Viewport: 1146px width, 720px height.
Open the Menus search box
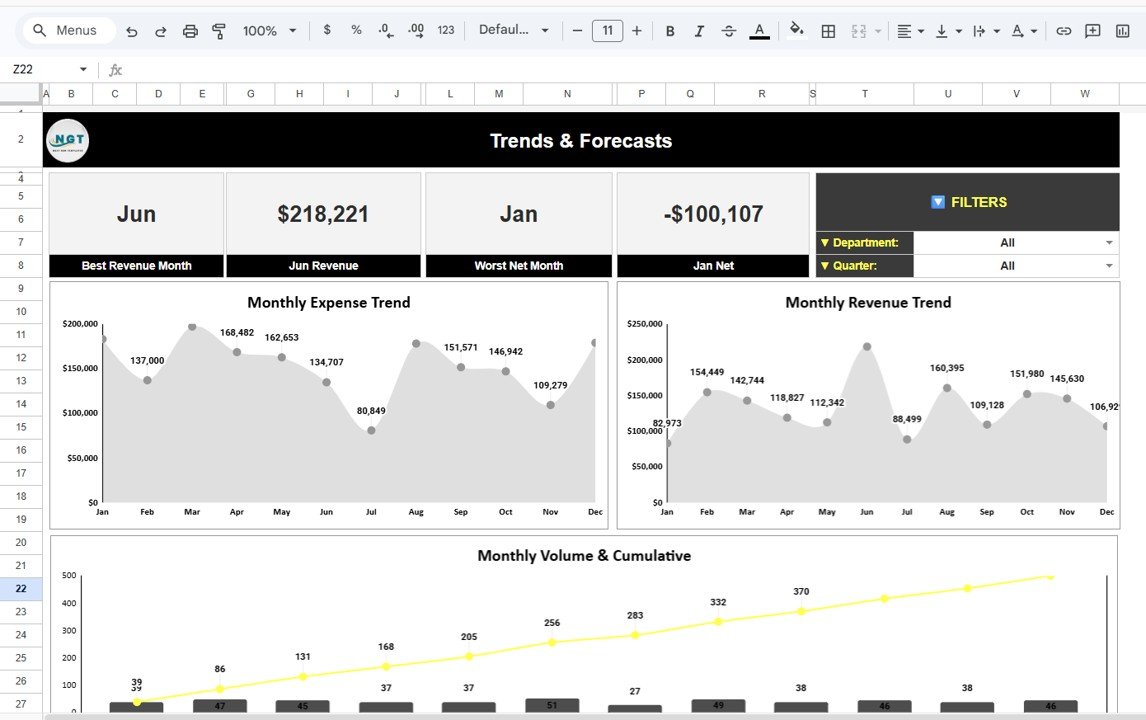67,31
